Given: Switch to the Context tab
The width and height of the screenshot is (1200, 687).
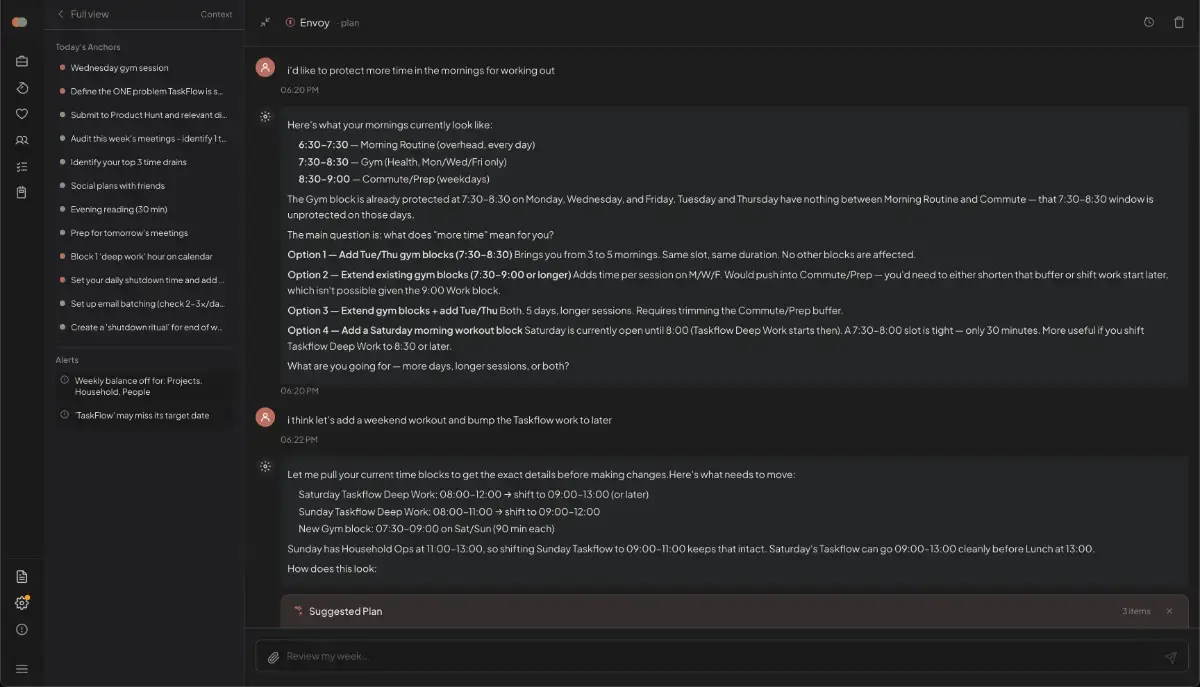Looking at the screenshot, I should [x=216, y=14].
